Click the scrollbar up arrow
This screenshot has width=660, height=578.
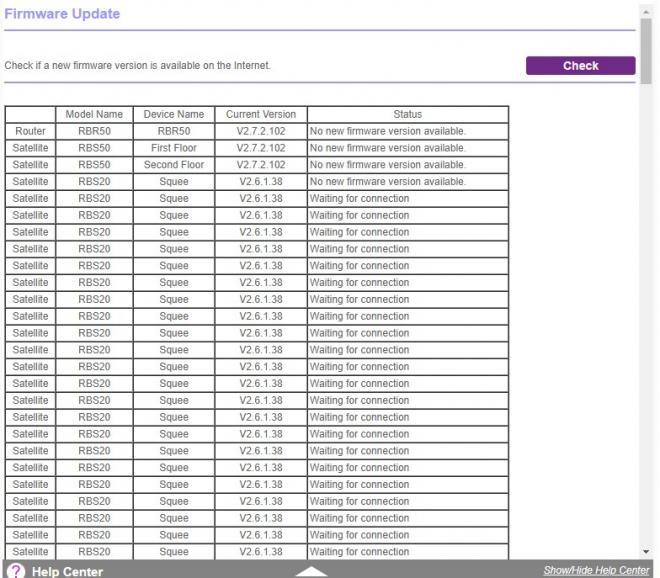click(x=646, y=13)
